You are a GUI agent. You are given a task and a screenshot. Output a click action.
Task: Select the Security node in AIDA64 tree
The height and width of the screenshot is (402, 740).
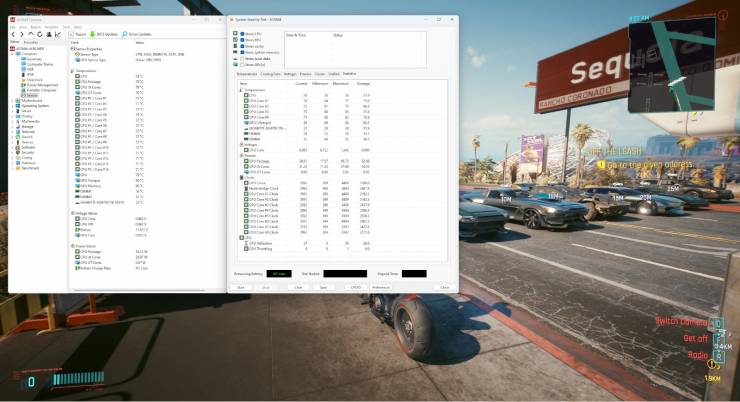(x=25, y=152)
